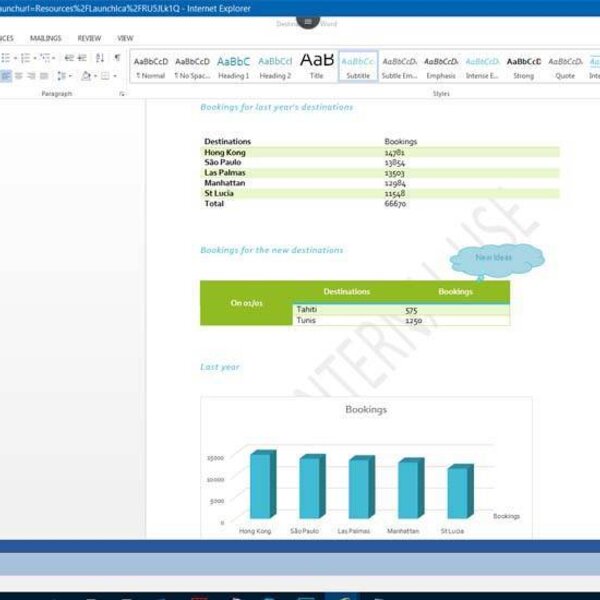Switch to the REVIEW ribbon tab

89,38
